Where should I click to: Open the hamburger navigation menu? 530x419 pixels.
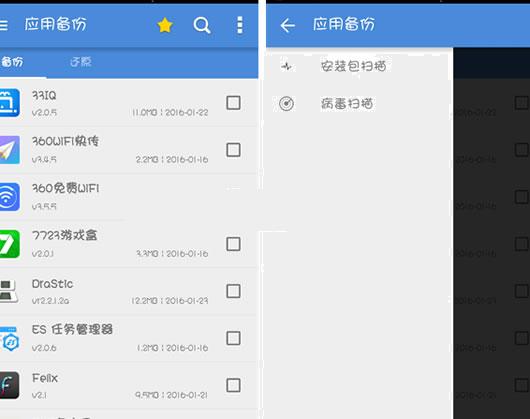tap(3, 25)
